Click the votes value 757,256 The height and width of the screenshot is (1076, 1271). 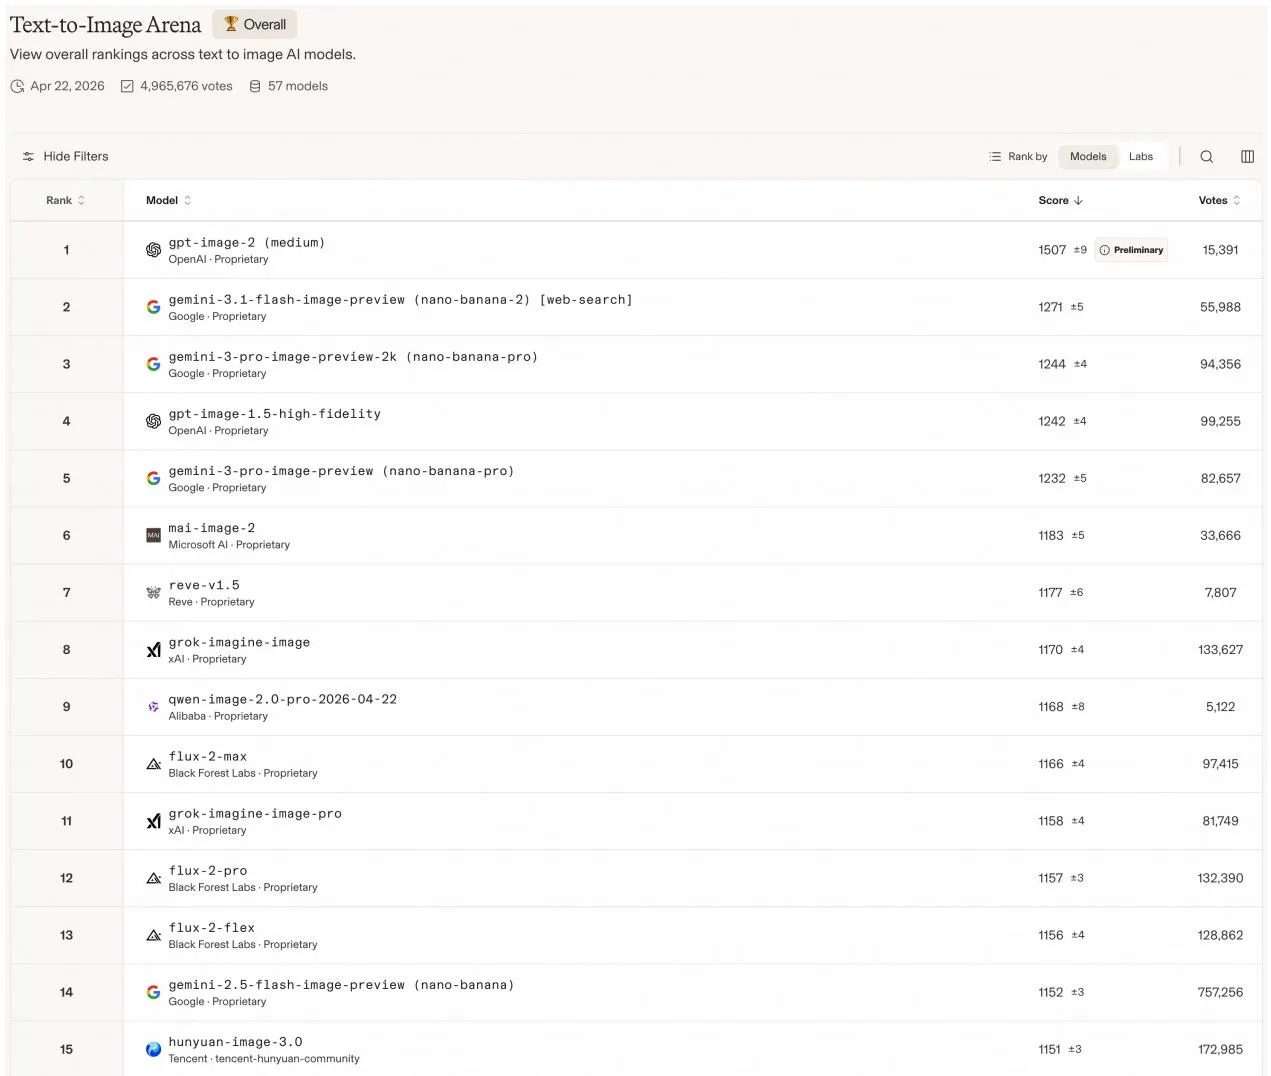1220,992
